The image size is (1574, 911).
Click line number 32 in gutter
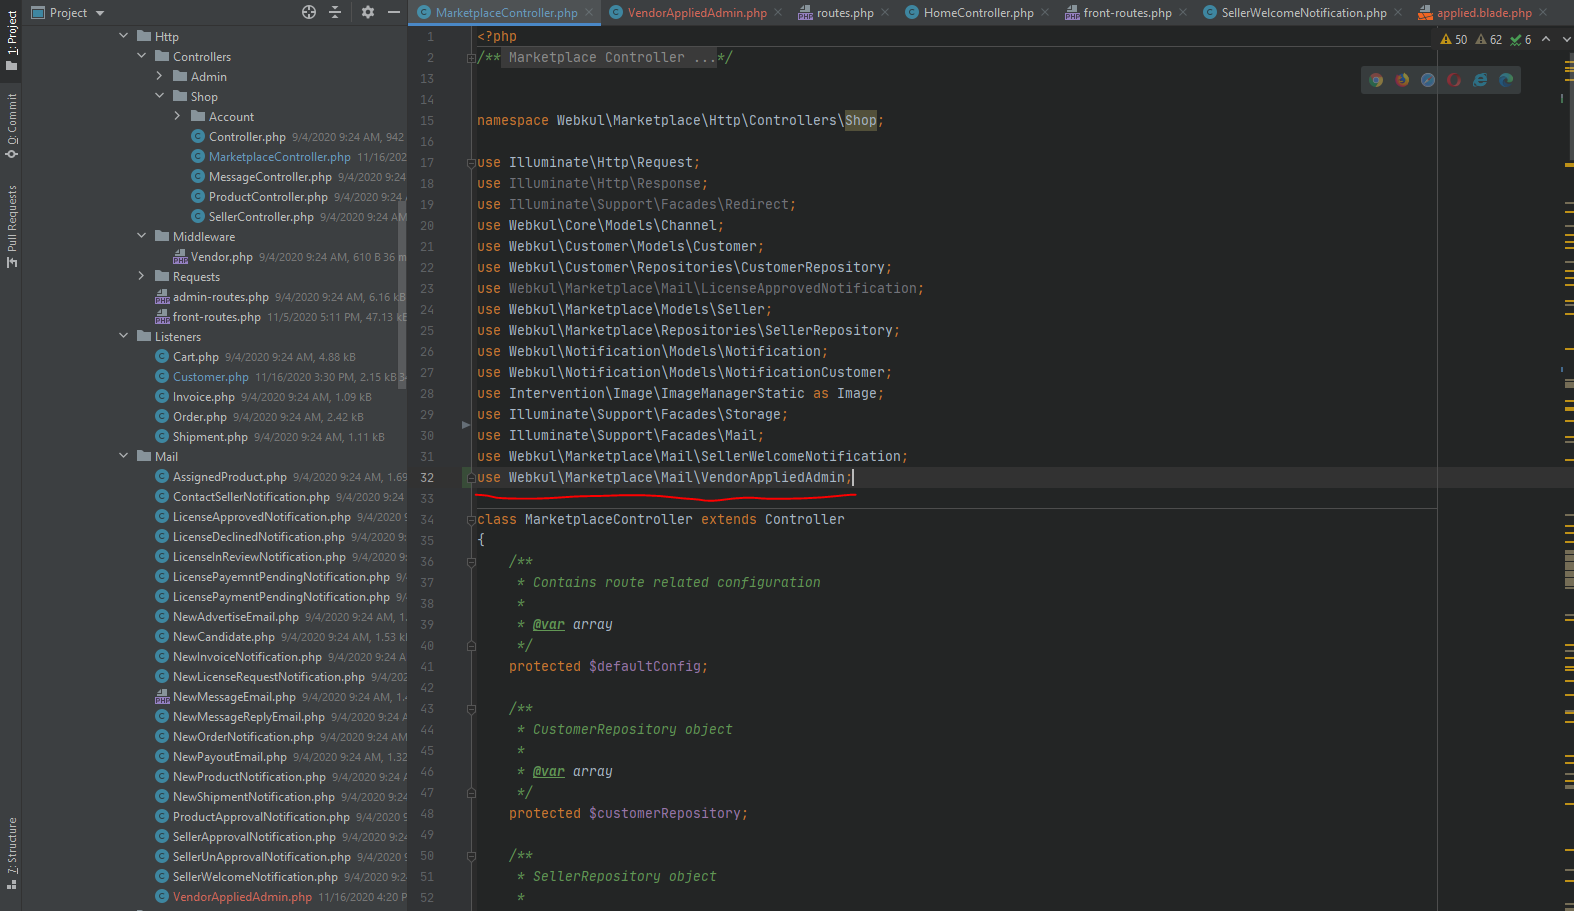(427, 478)
